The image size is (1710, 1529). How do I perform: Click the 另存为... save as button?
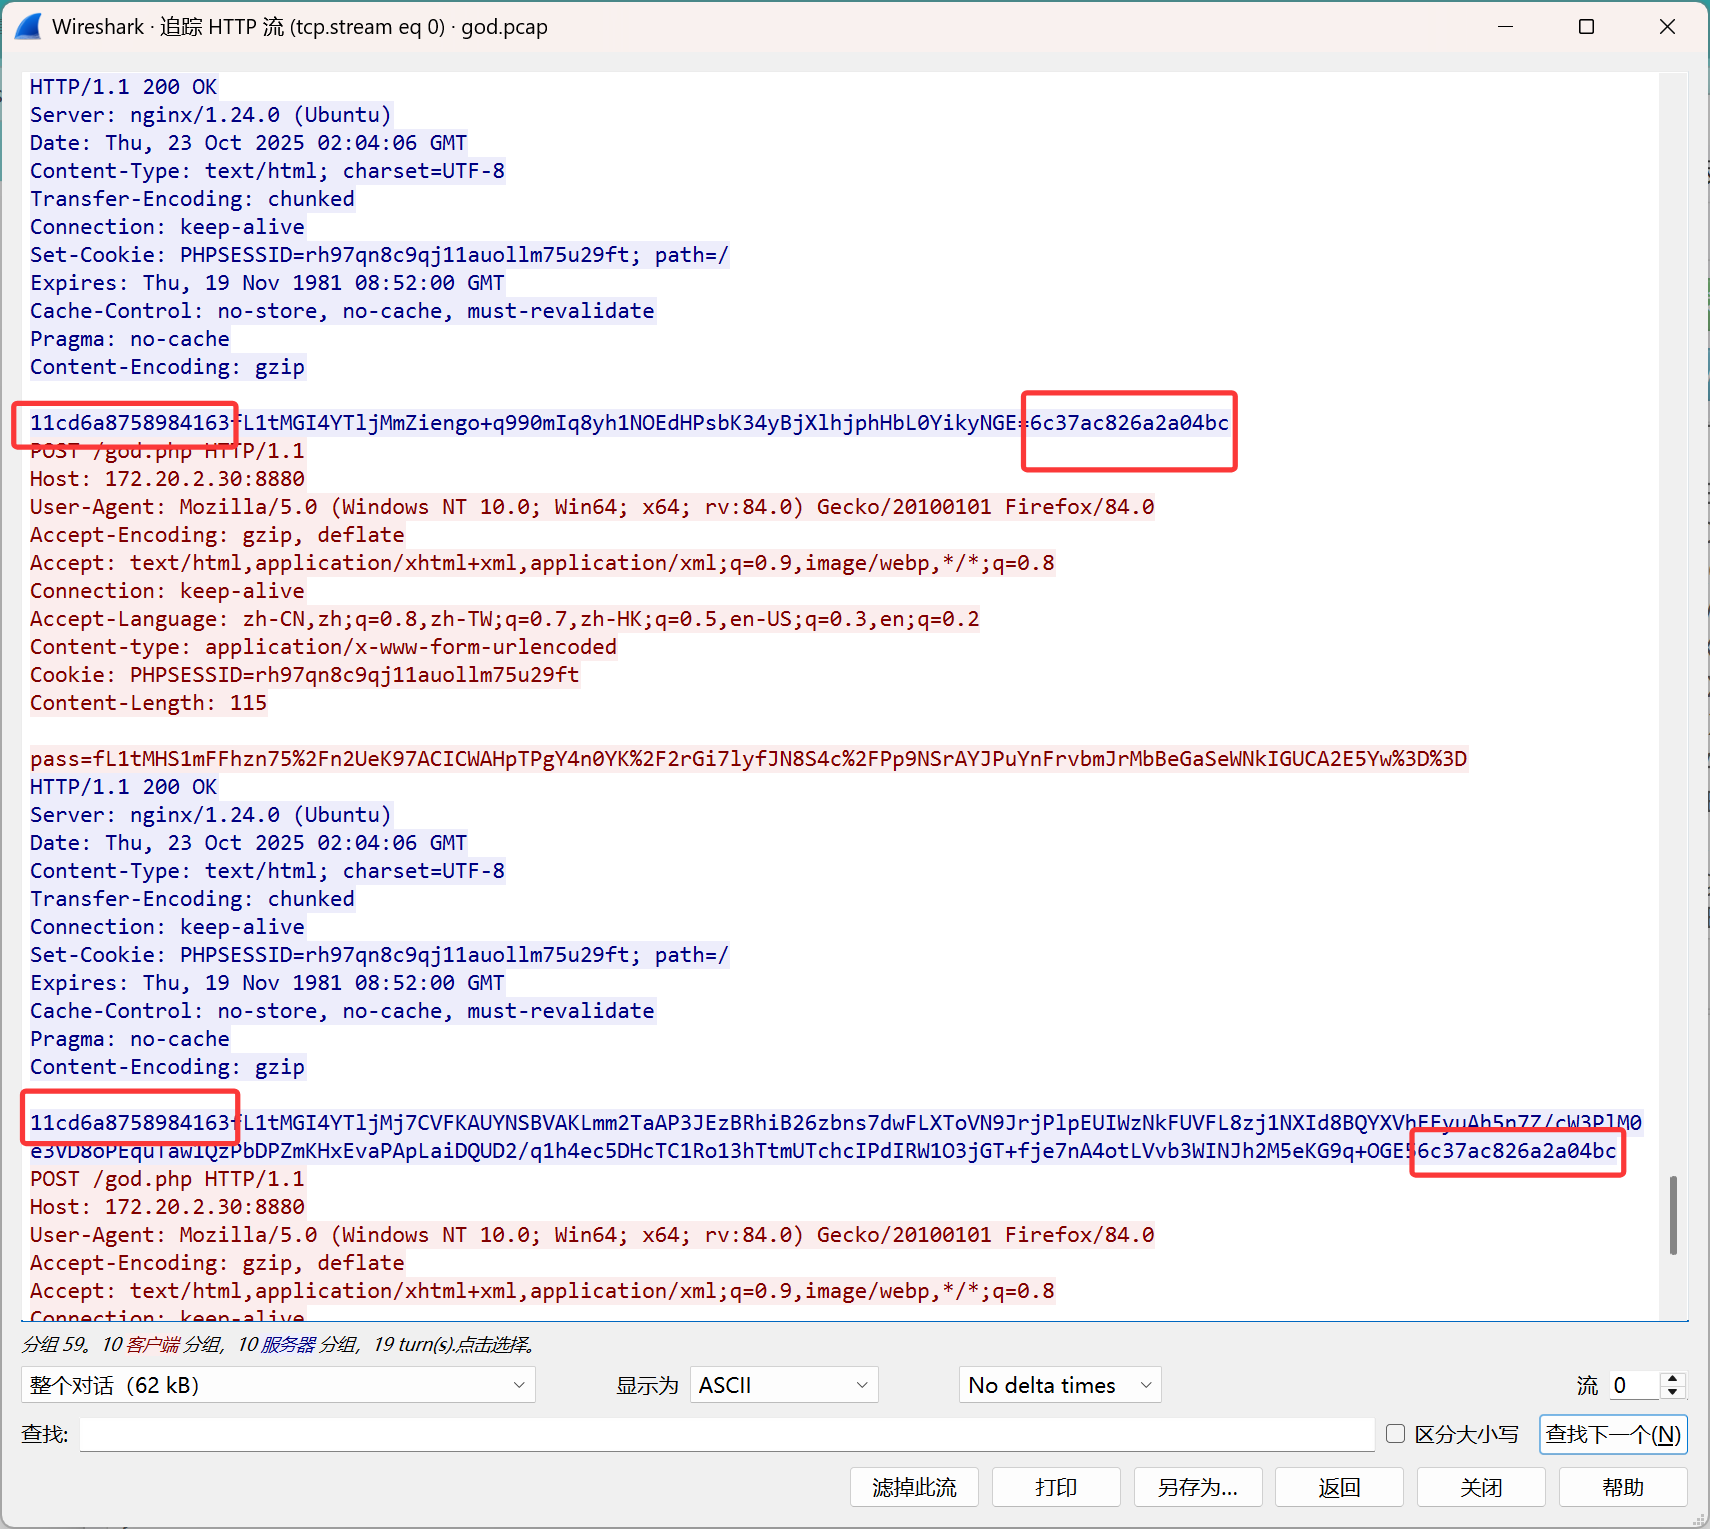point(1198,1487)
